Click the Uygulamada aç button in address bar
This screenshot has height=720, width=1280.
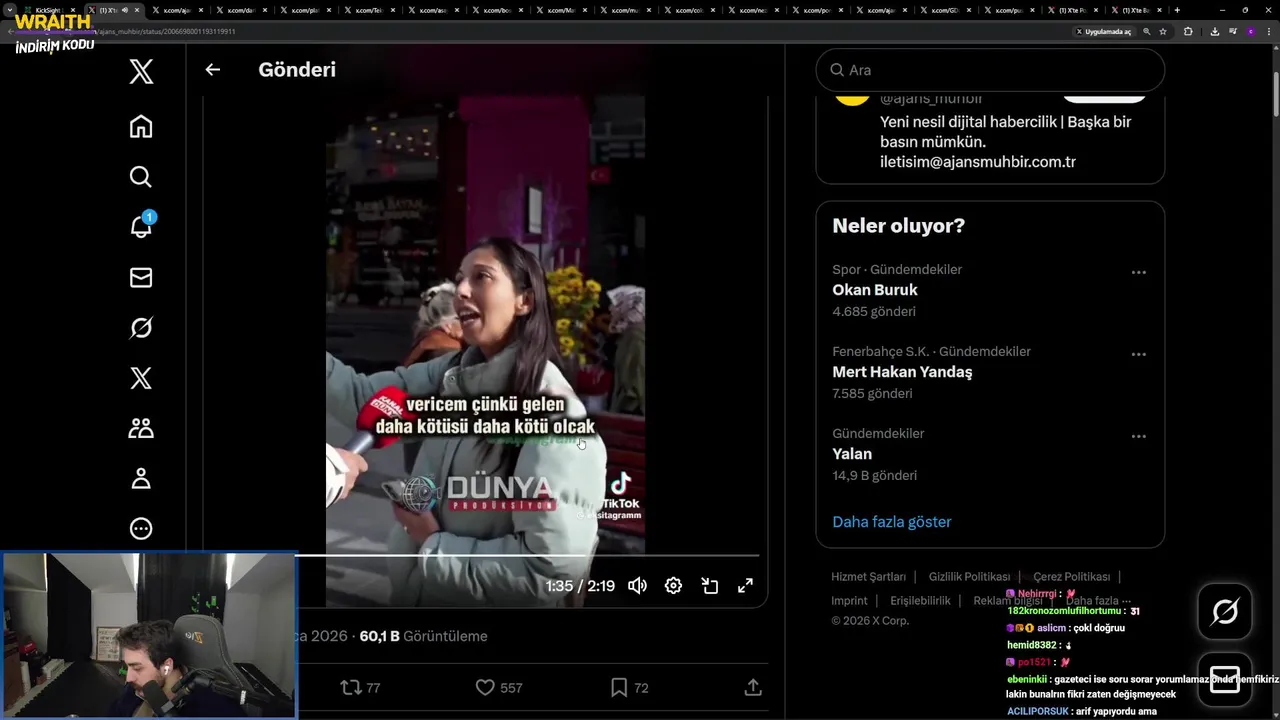1104,31
